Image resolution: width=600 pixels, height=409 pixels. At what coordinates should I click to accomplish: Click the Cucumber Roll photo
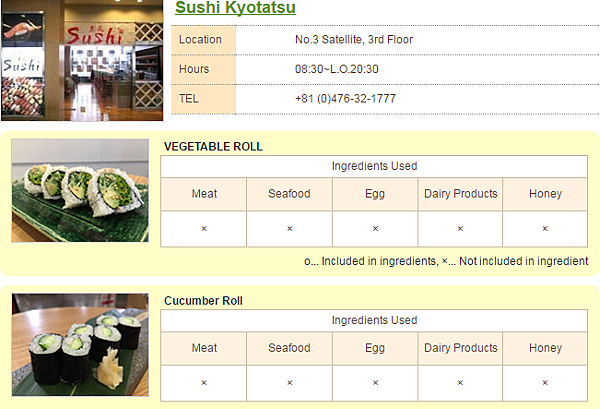pos(80,345)
